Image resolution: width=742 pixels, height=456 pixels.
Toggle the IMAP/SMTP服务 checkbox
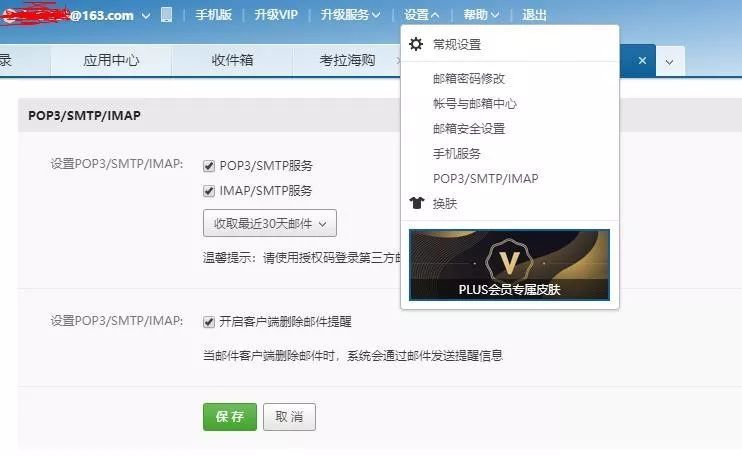point(209,191)
